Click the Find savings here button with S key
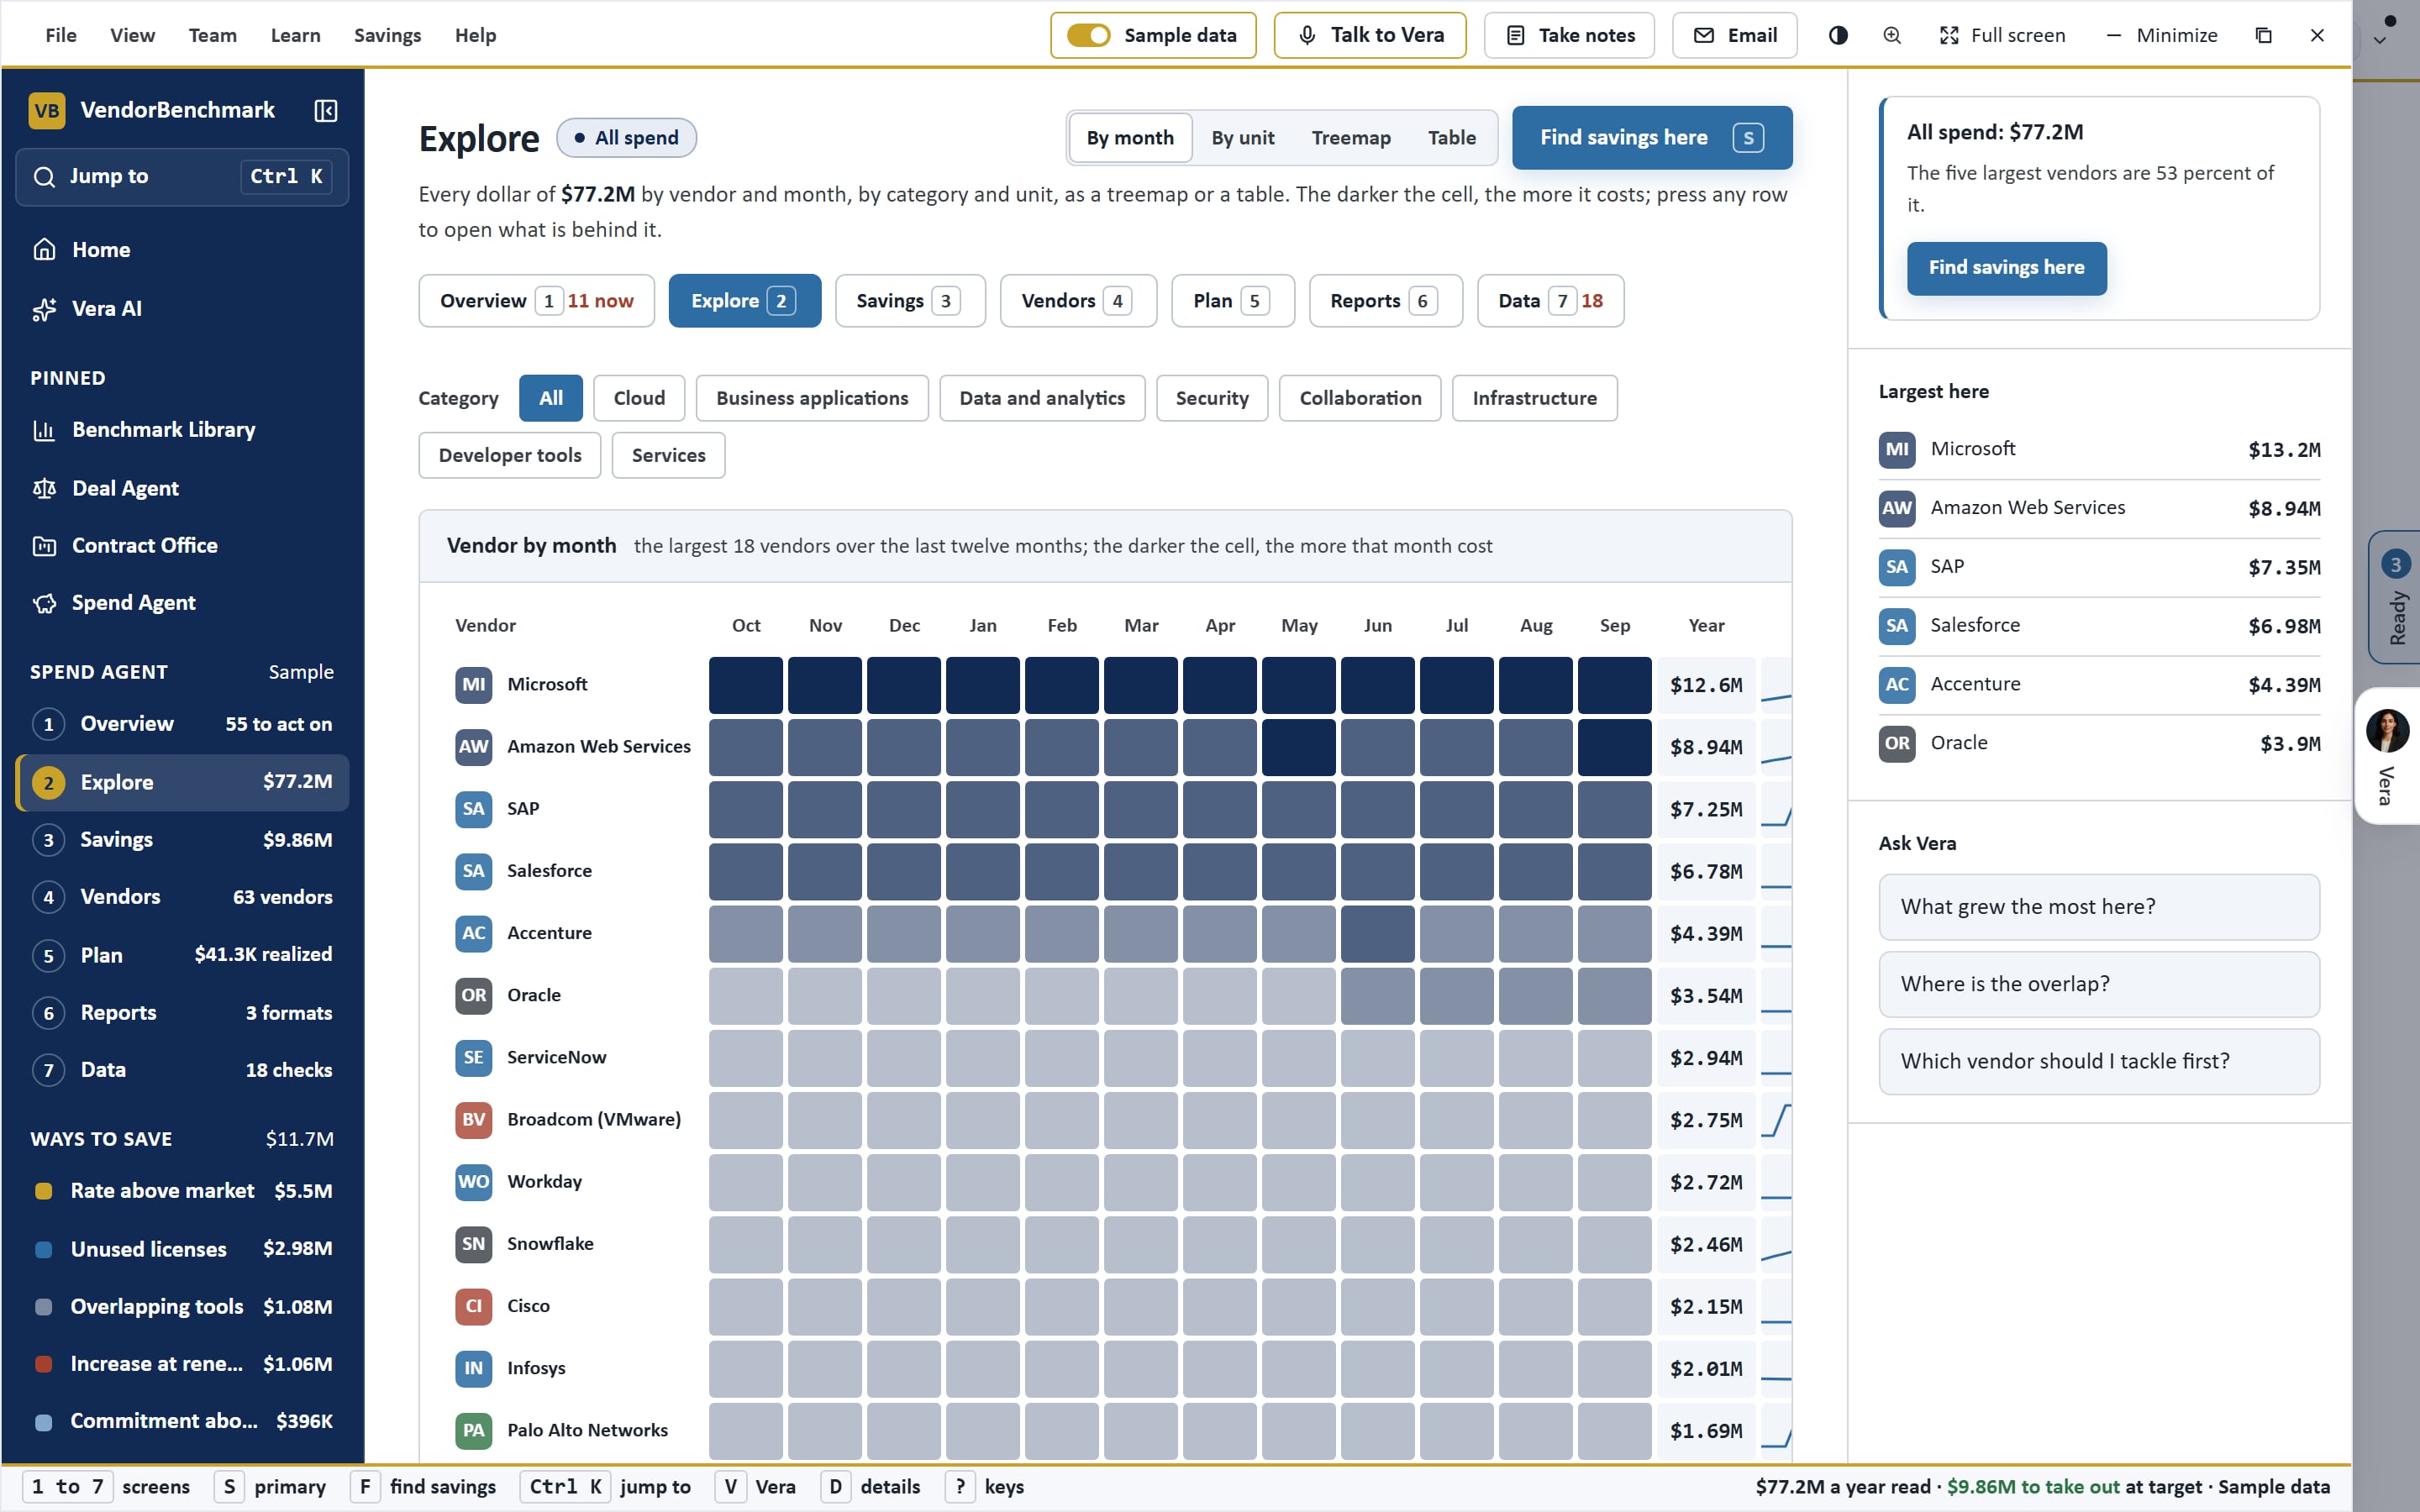Image resolution: width=2420 pixels, height=1512 pixels. coord(1652,138)
